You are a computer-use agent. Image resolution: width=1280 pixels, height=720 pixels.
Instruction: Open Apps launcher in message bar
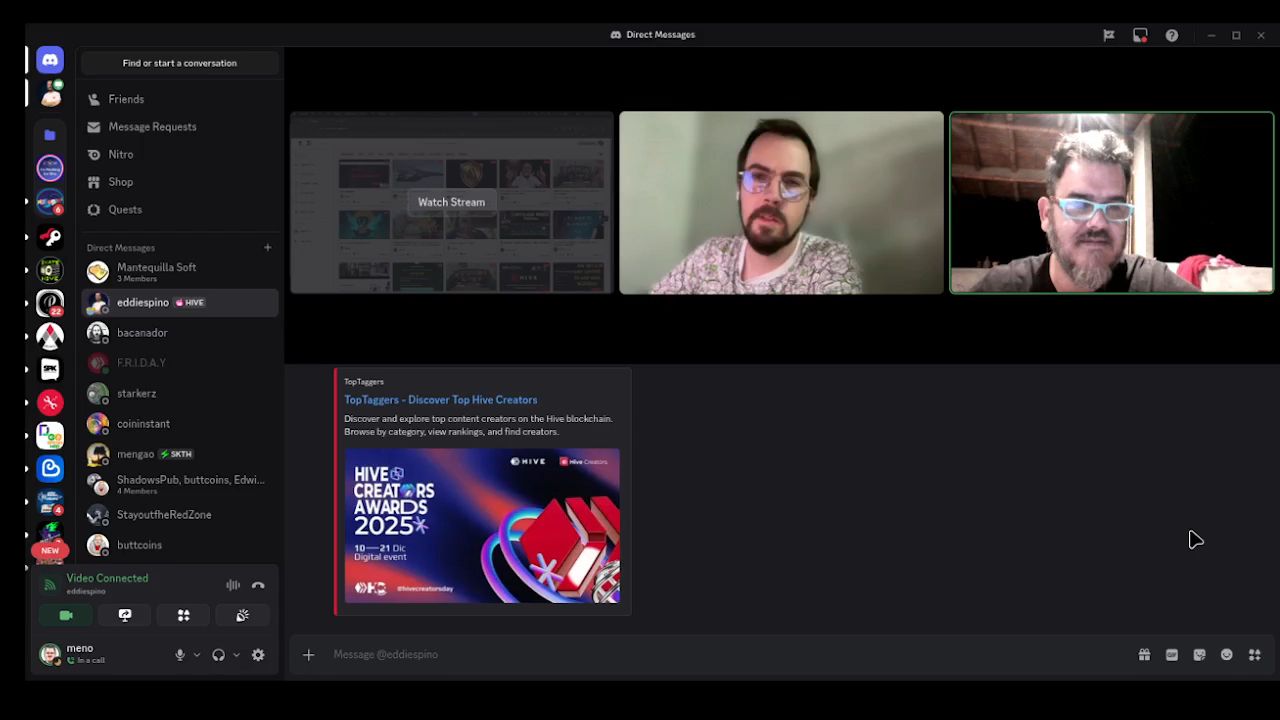point(1255,655)
